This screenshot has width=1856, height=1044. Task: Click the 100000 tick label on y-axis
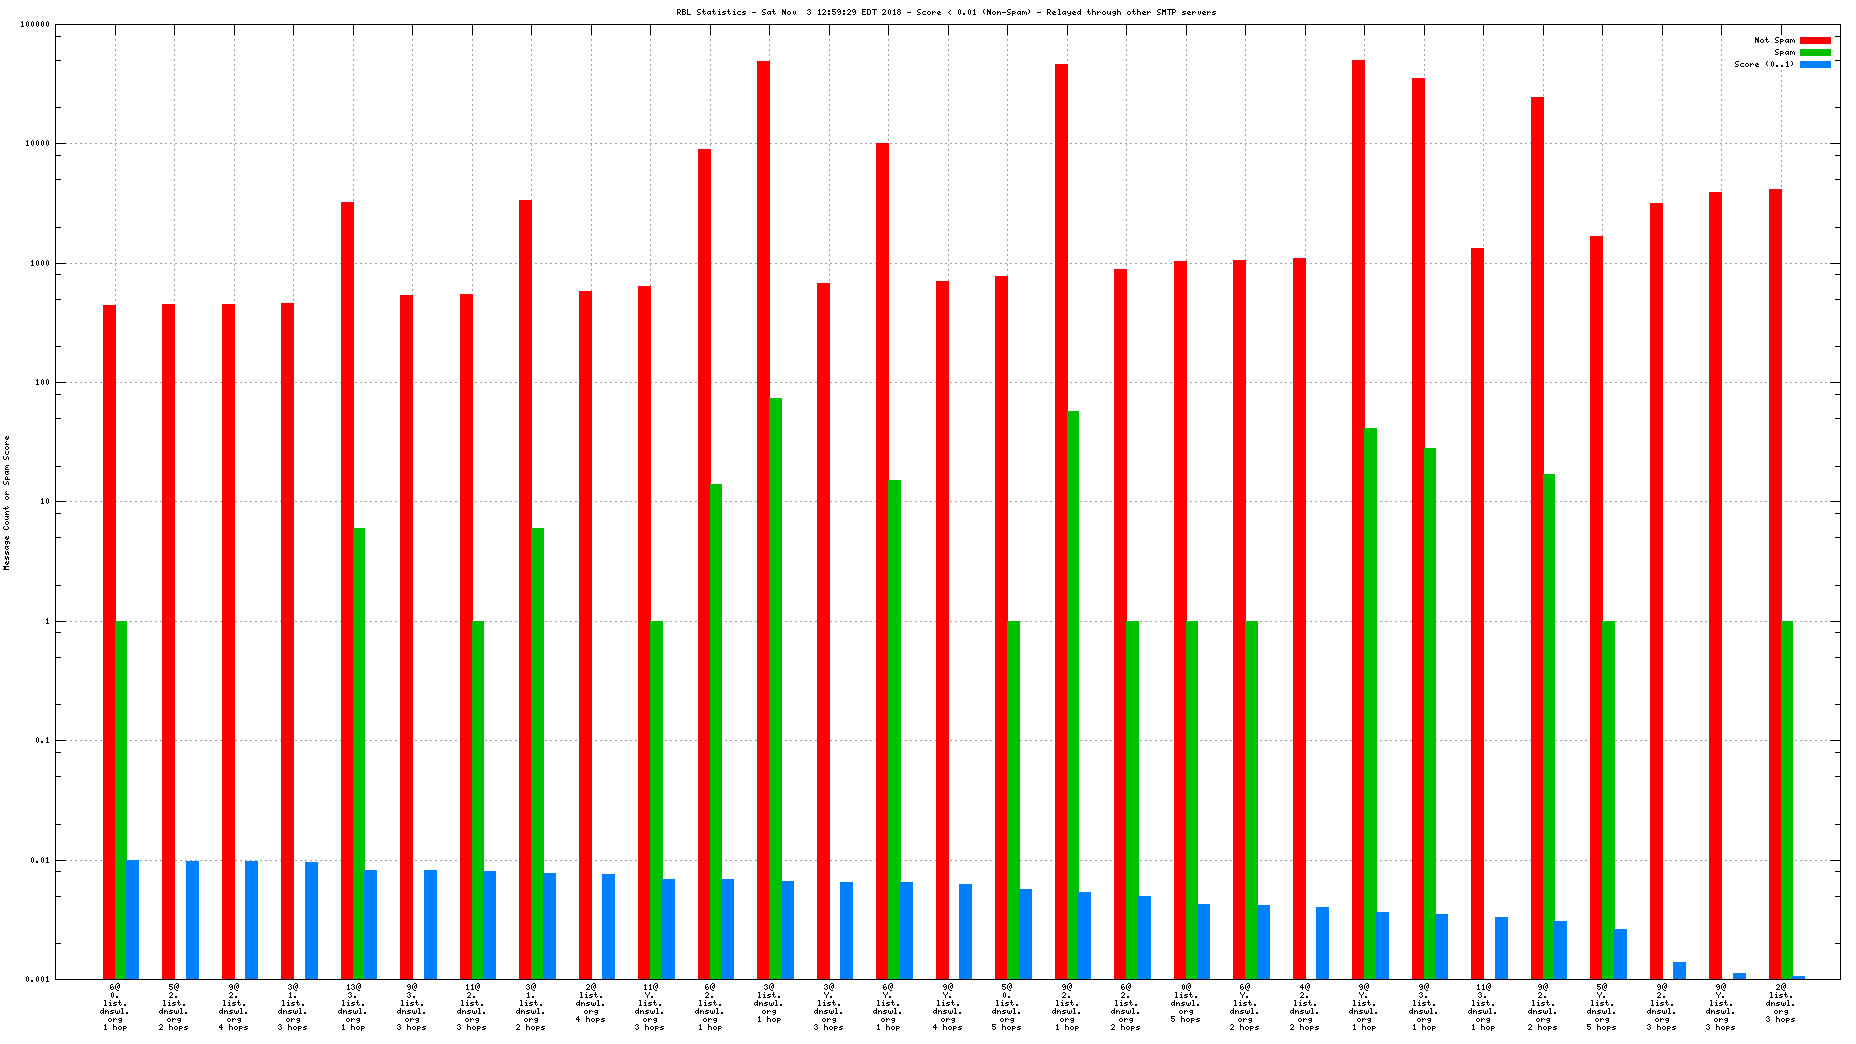[x=35, y=25]
